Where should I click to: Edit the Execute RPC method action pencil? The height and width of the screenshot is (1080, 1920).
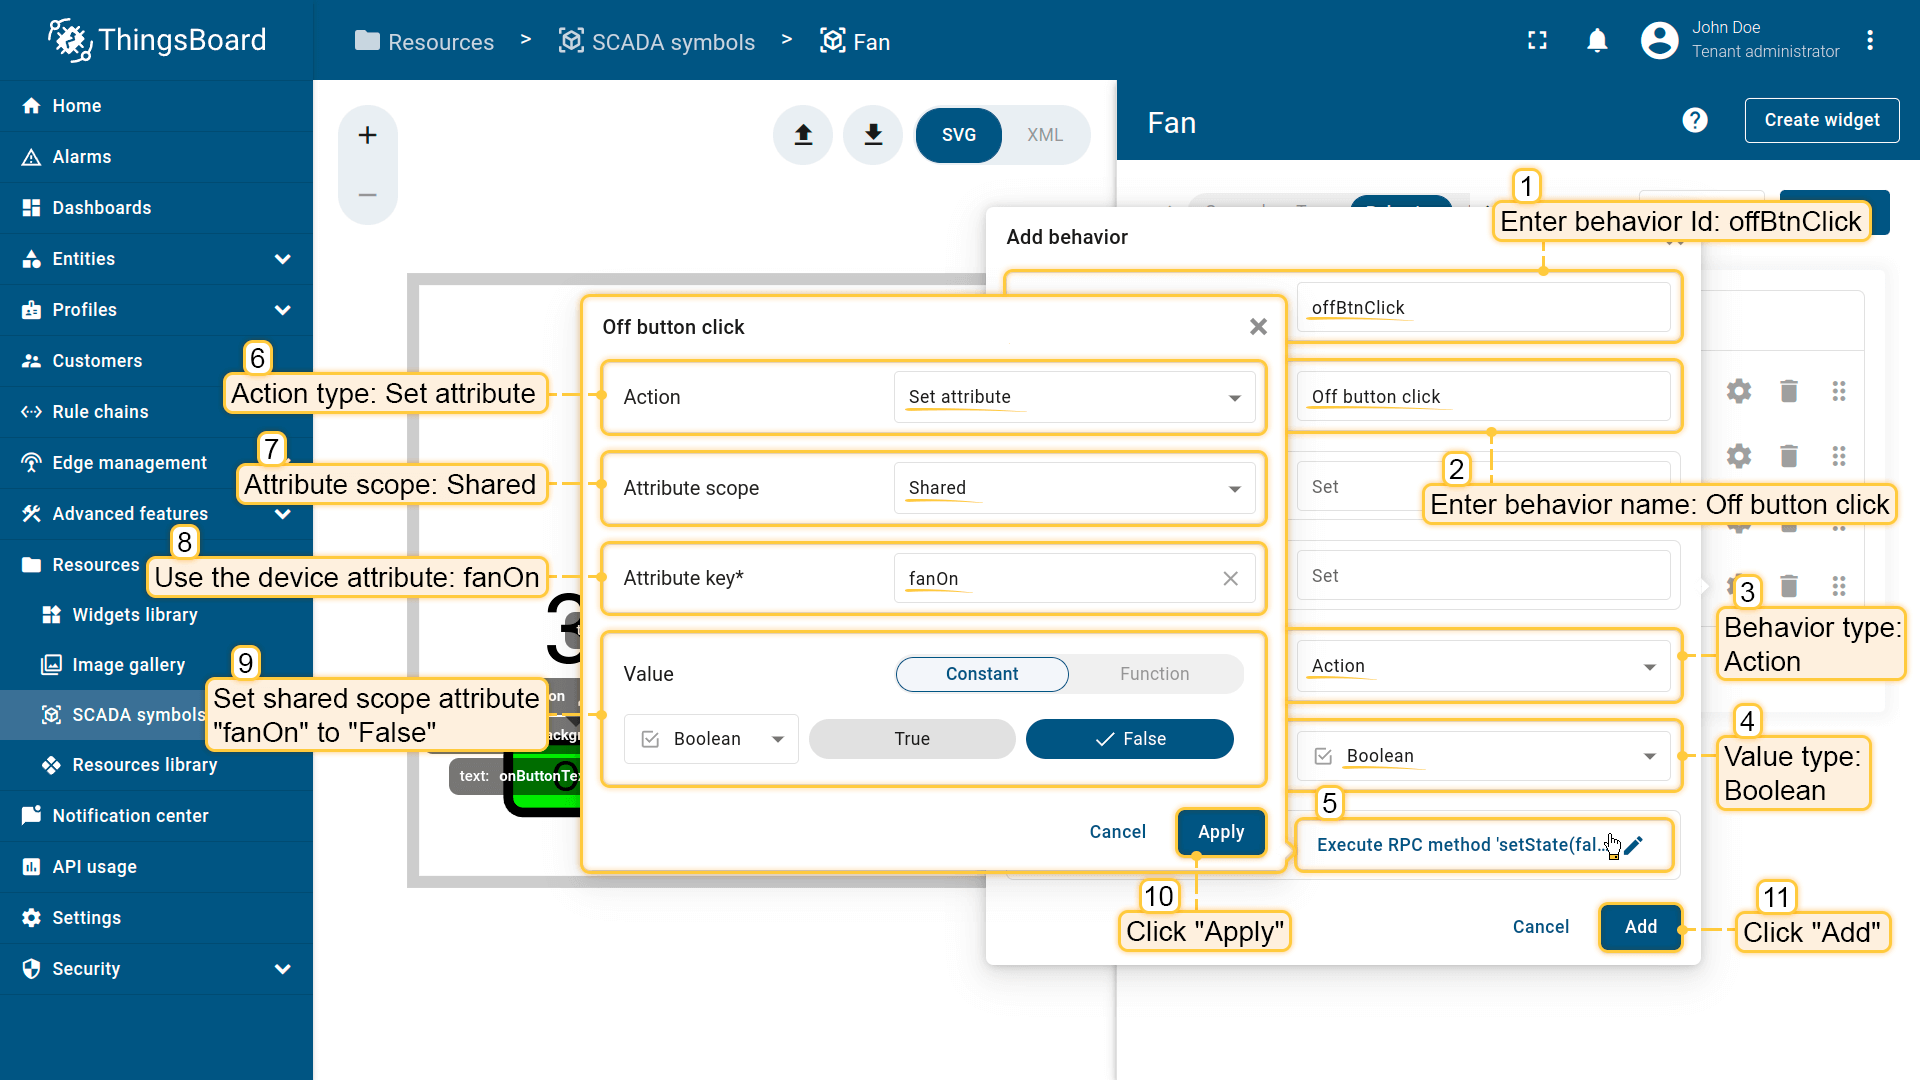click(1634, 846)
